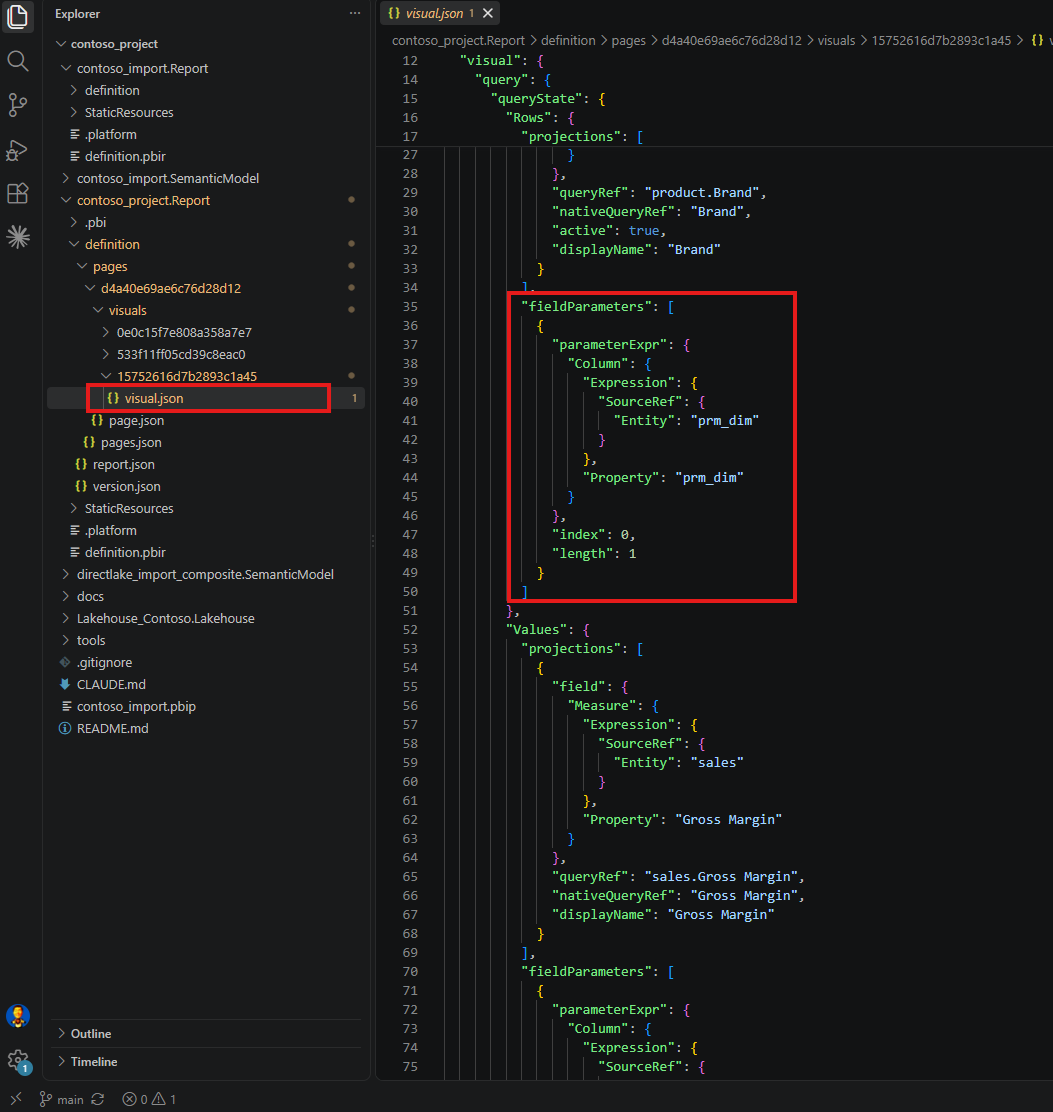Open definition.pbir under contoso_import.Report

pyautogui.click(x=125, y=157)
